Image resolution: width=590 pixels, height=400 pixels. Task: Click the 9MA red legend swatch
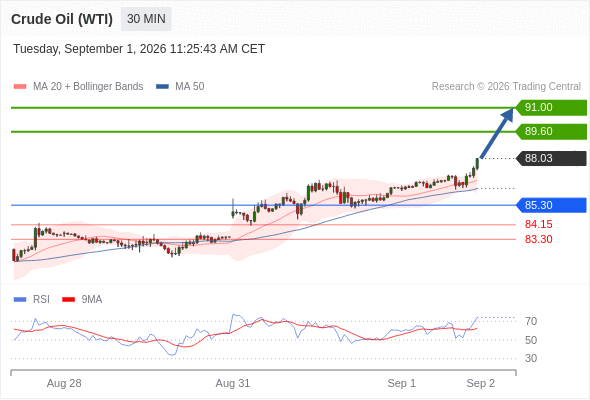tap(68, 300)
